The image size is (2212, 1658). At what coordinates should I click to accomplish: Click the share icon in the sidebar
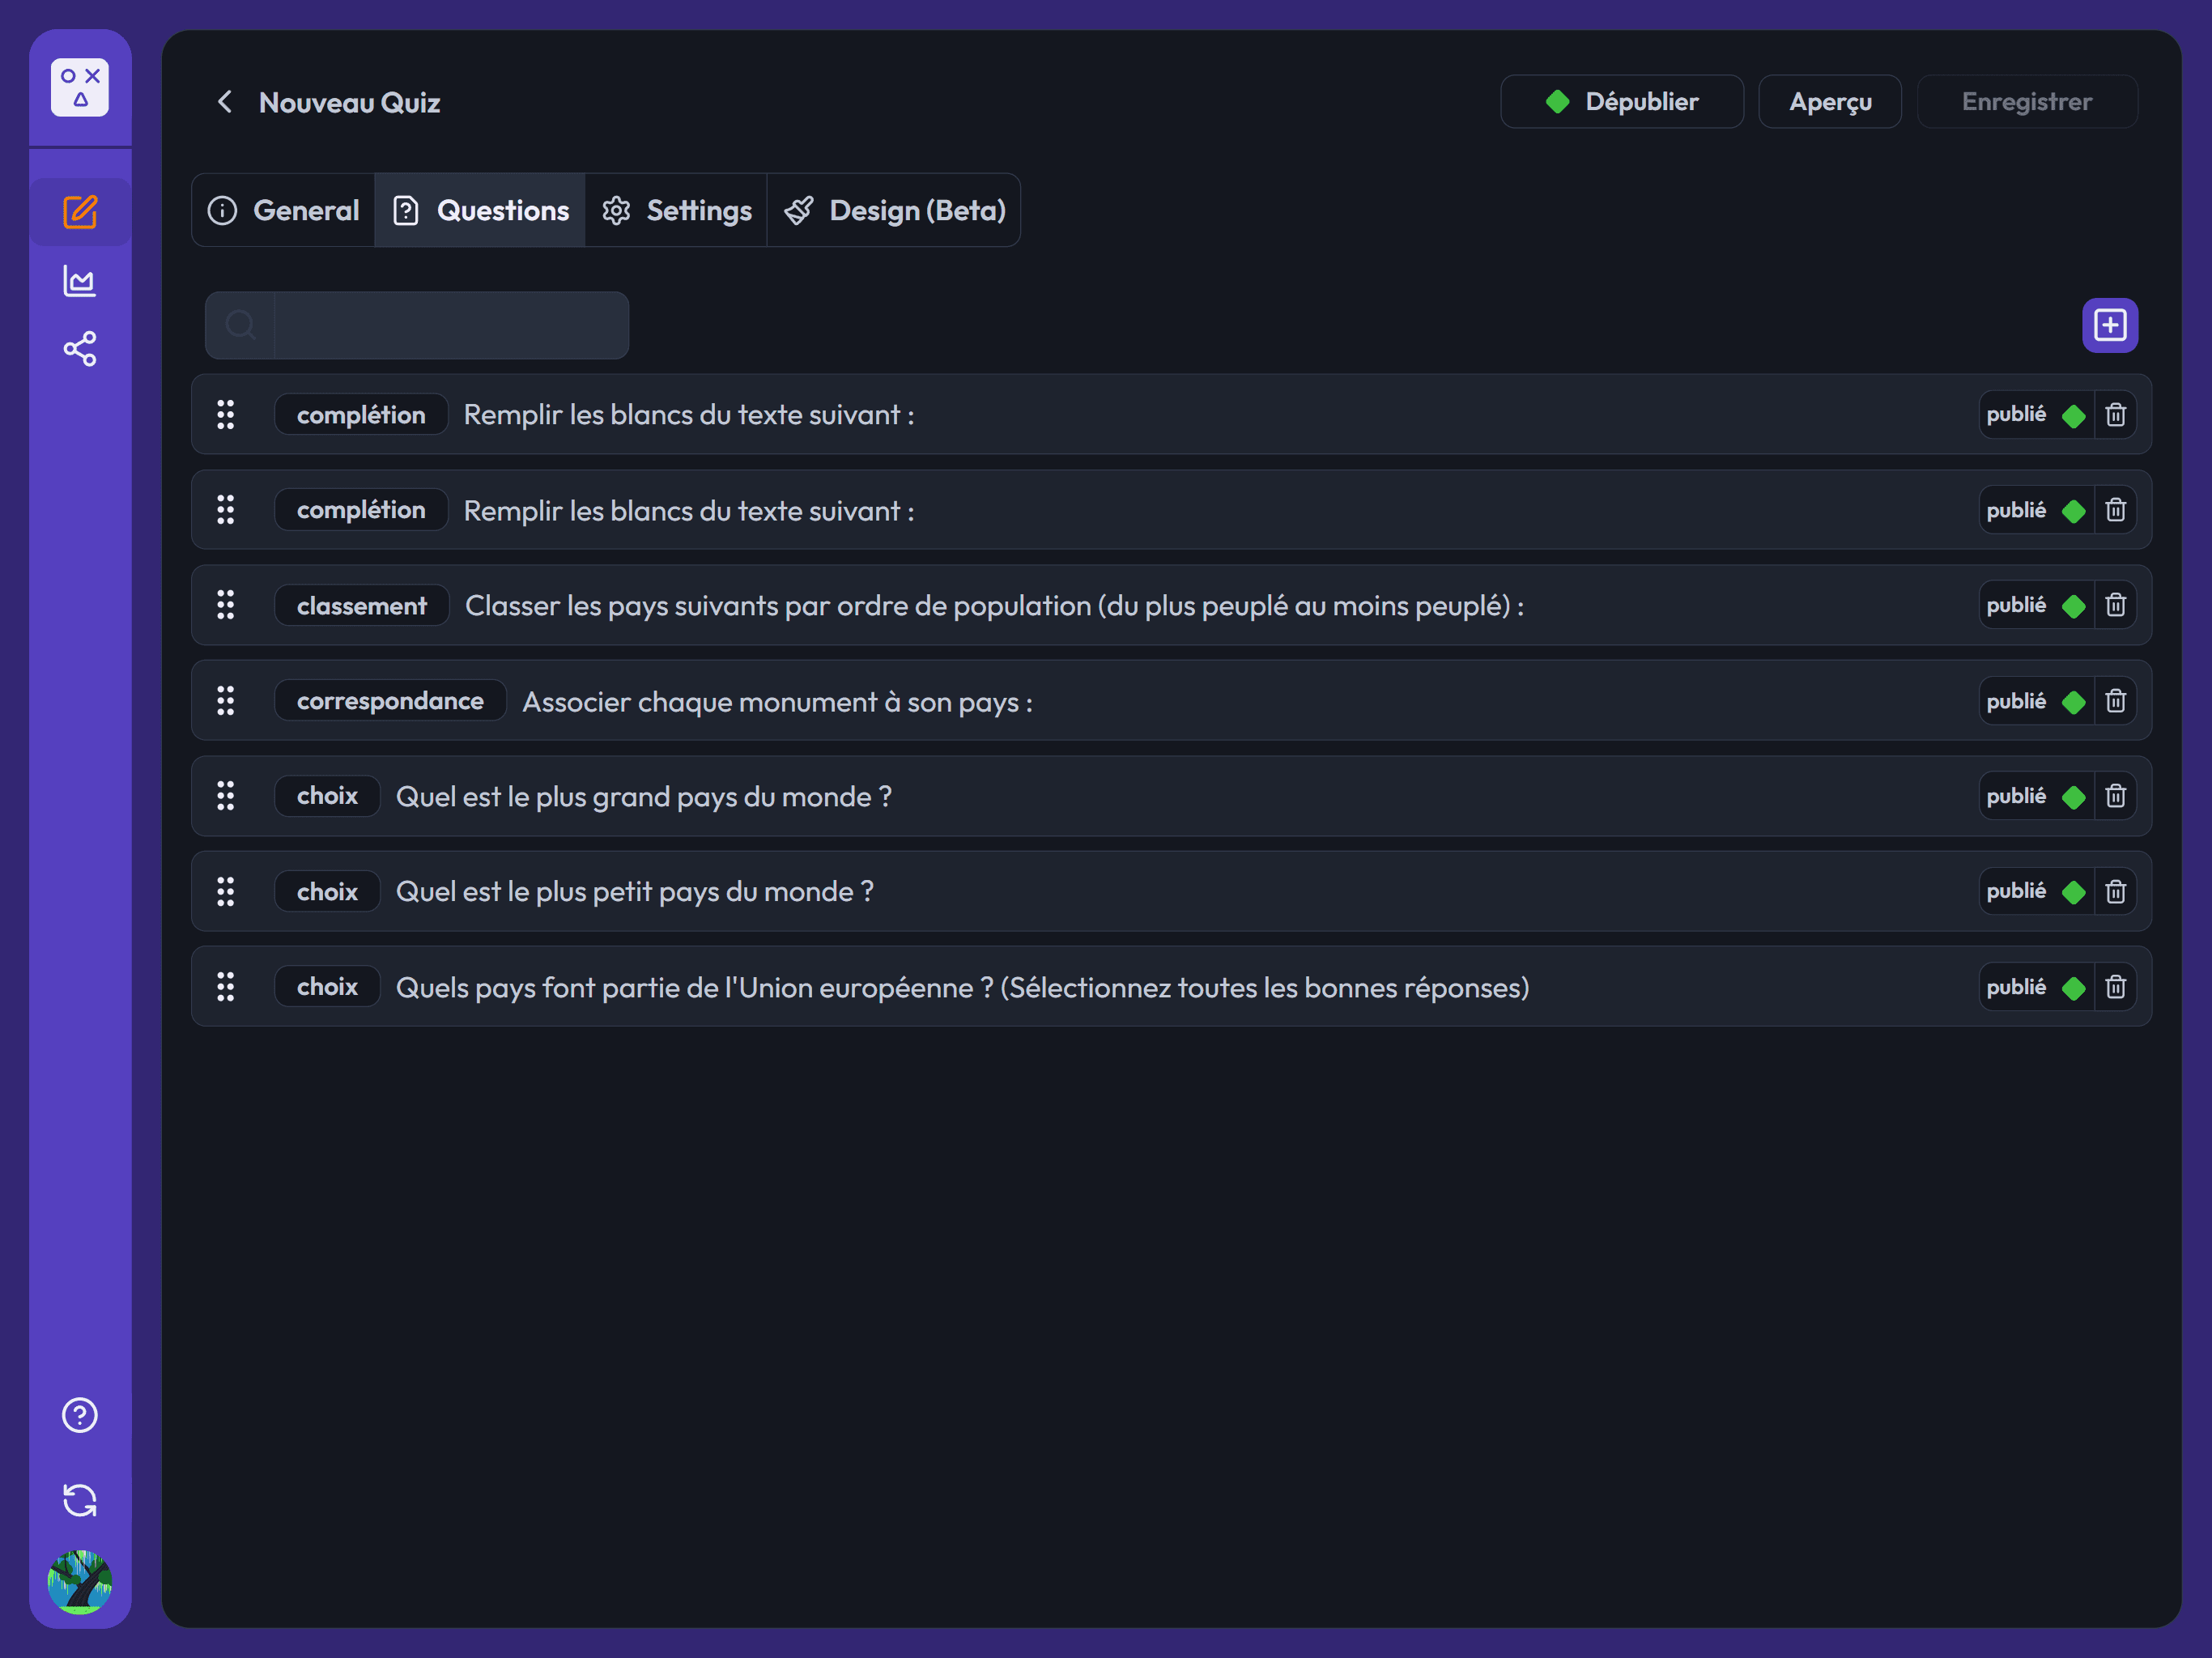click(80, 349)
